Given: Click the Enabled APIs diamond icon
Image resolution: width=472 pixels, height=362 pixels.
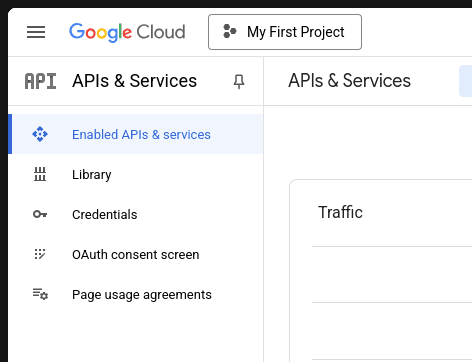Looking at the screenshot, I should [40, 134].
